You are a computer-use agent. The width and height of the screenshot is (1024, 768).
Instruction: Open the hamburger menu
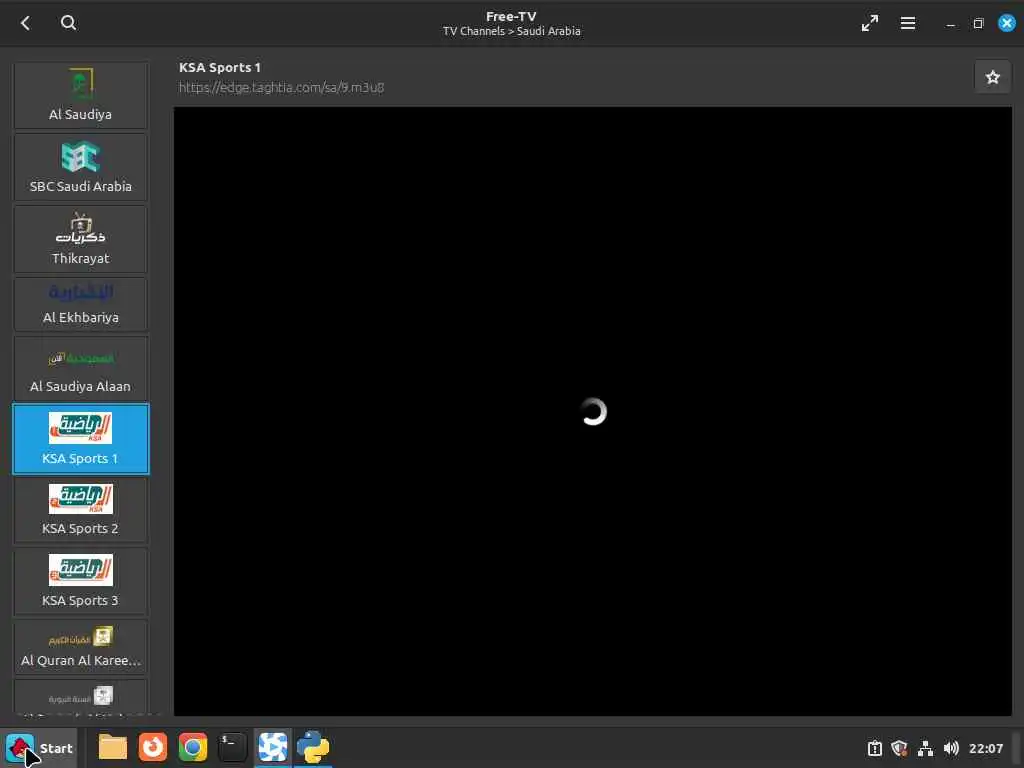[x=908, y=24]
